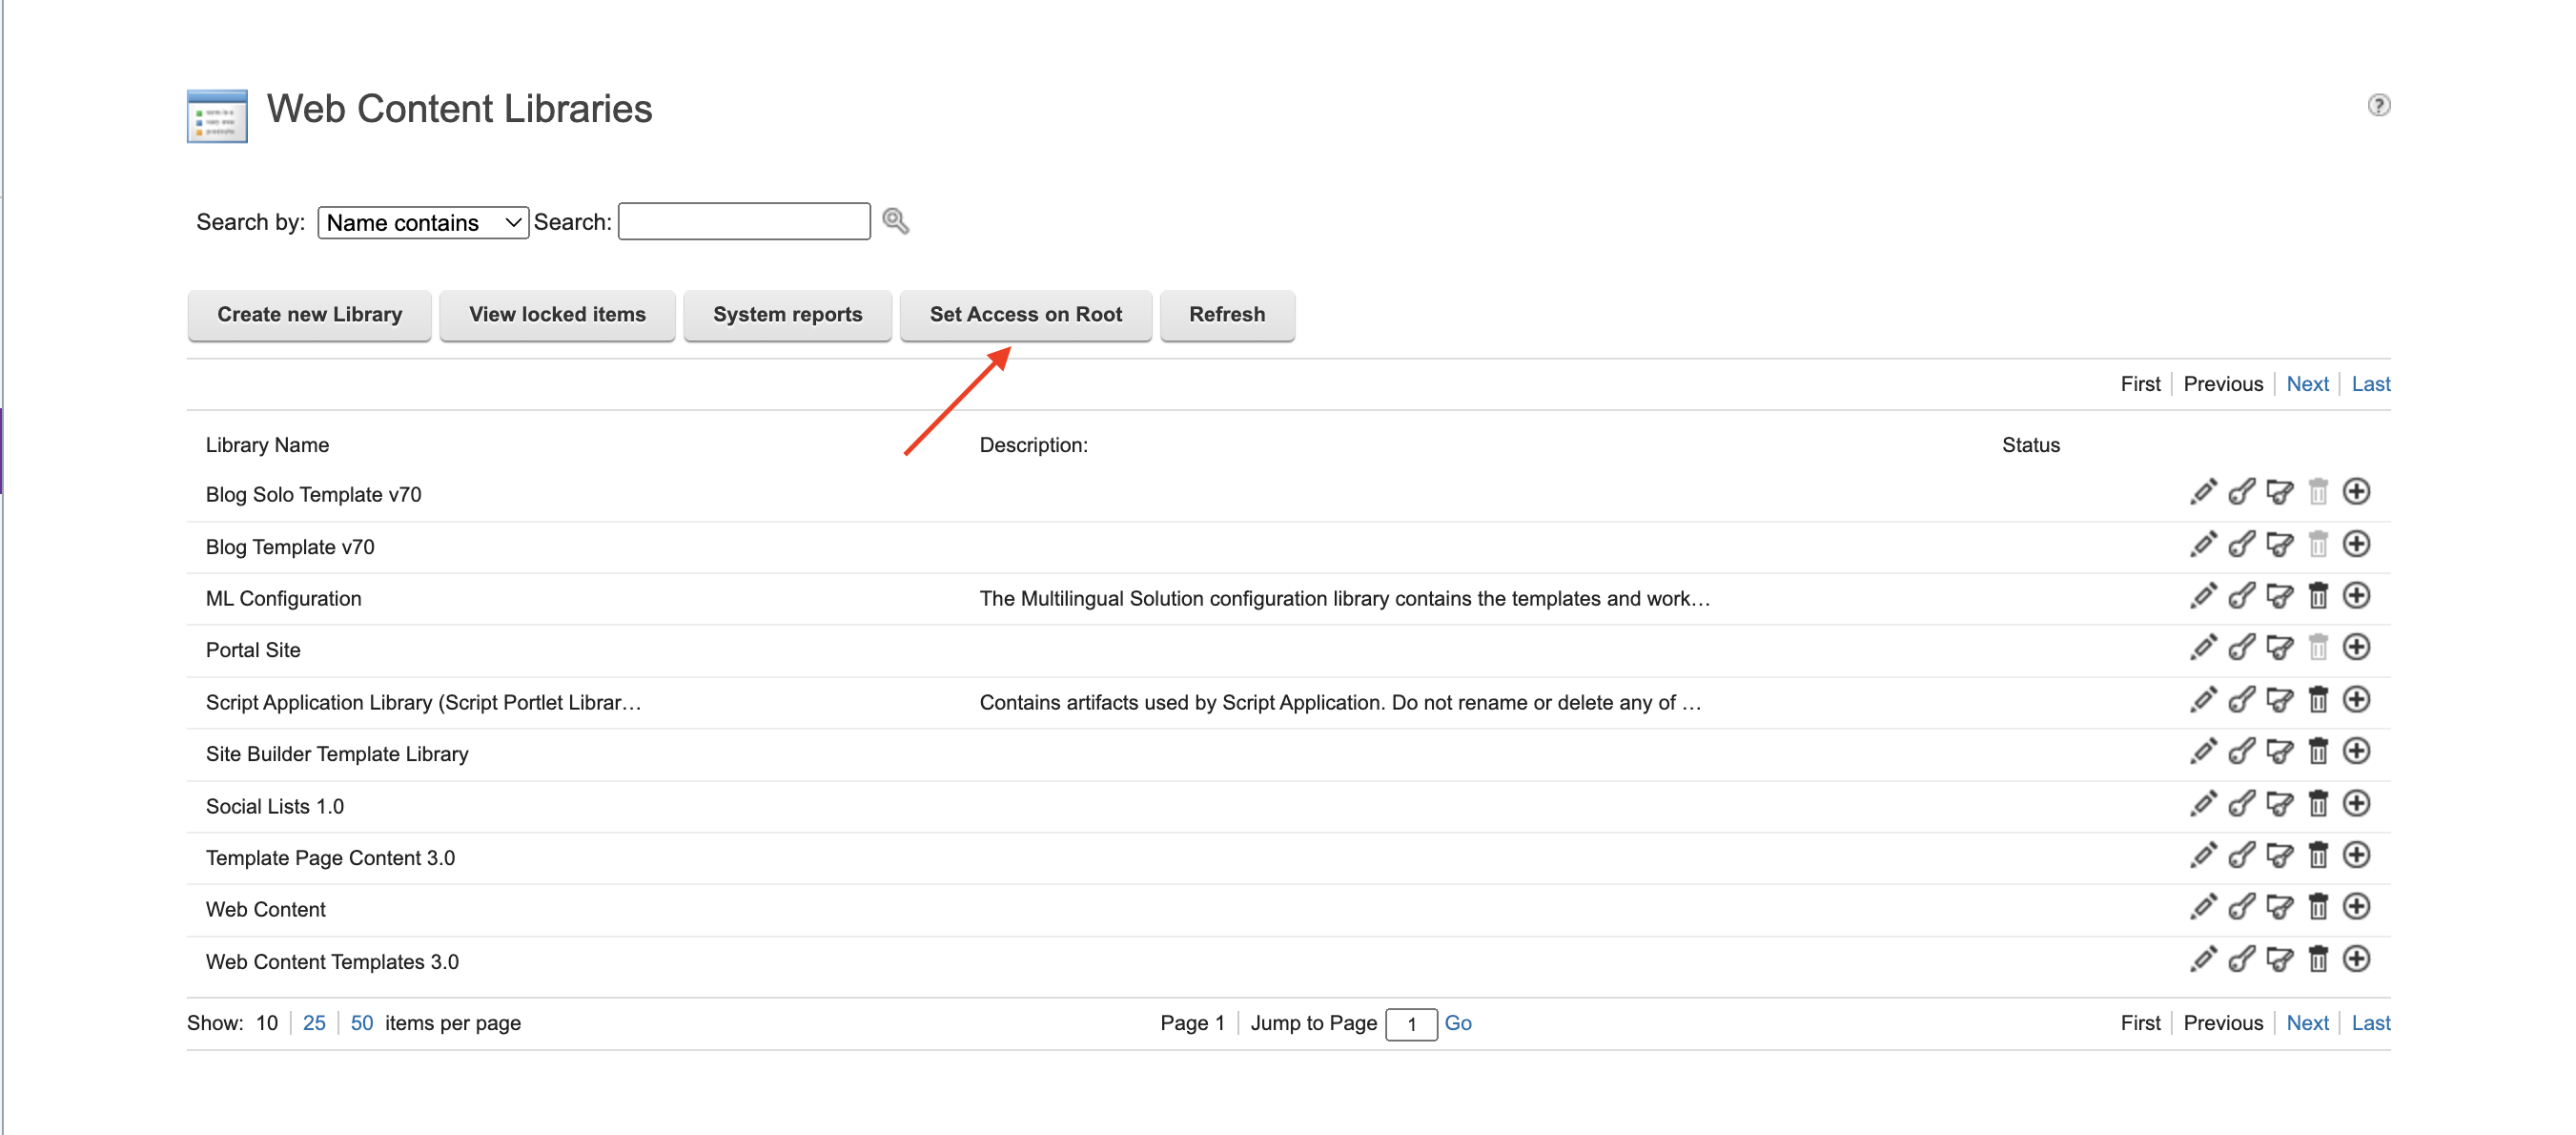Delete Site Builder Template Library with trash icon

(x=2319, y=751)
